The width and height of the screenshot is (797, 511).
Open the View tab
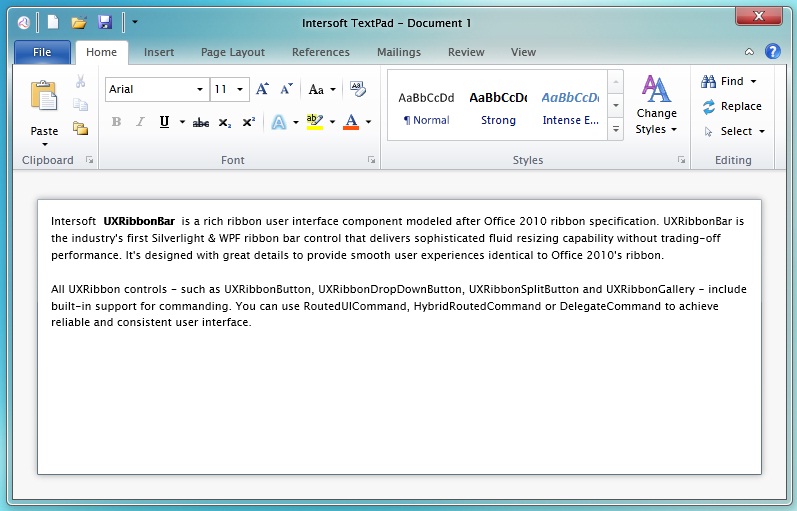(x=524, y=52)
